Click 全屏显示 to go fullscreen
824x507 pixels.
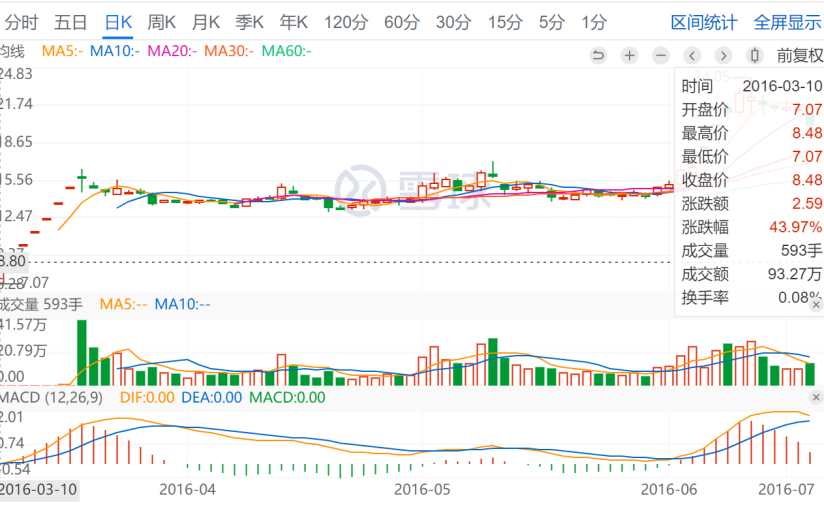tap(786, 22)
